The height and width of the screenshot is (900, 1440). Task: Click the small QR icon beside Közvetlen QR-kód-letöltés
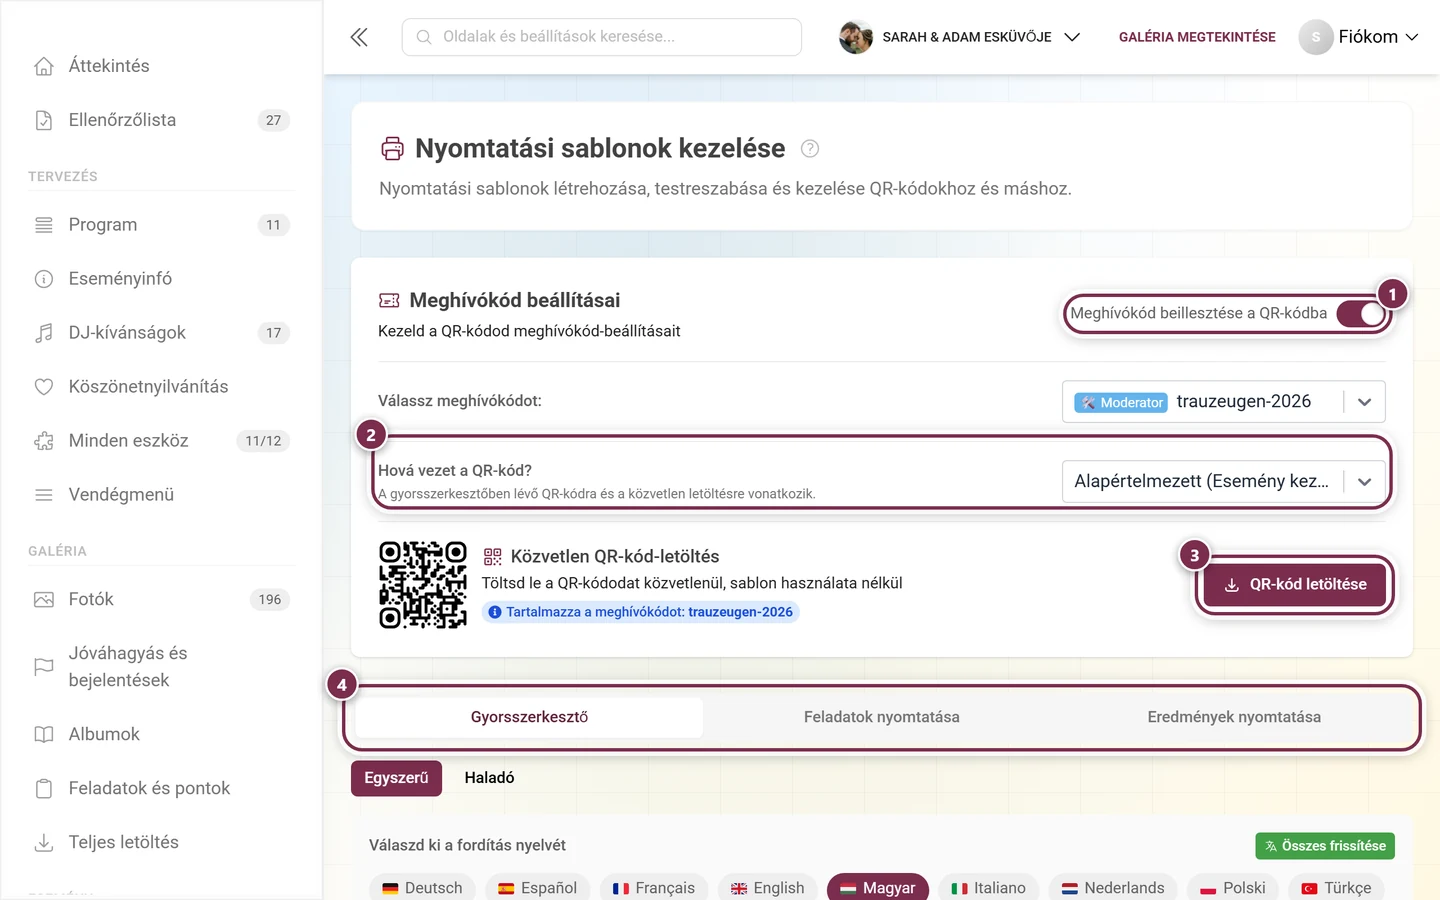pos(492,557)
